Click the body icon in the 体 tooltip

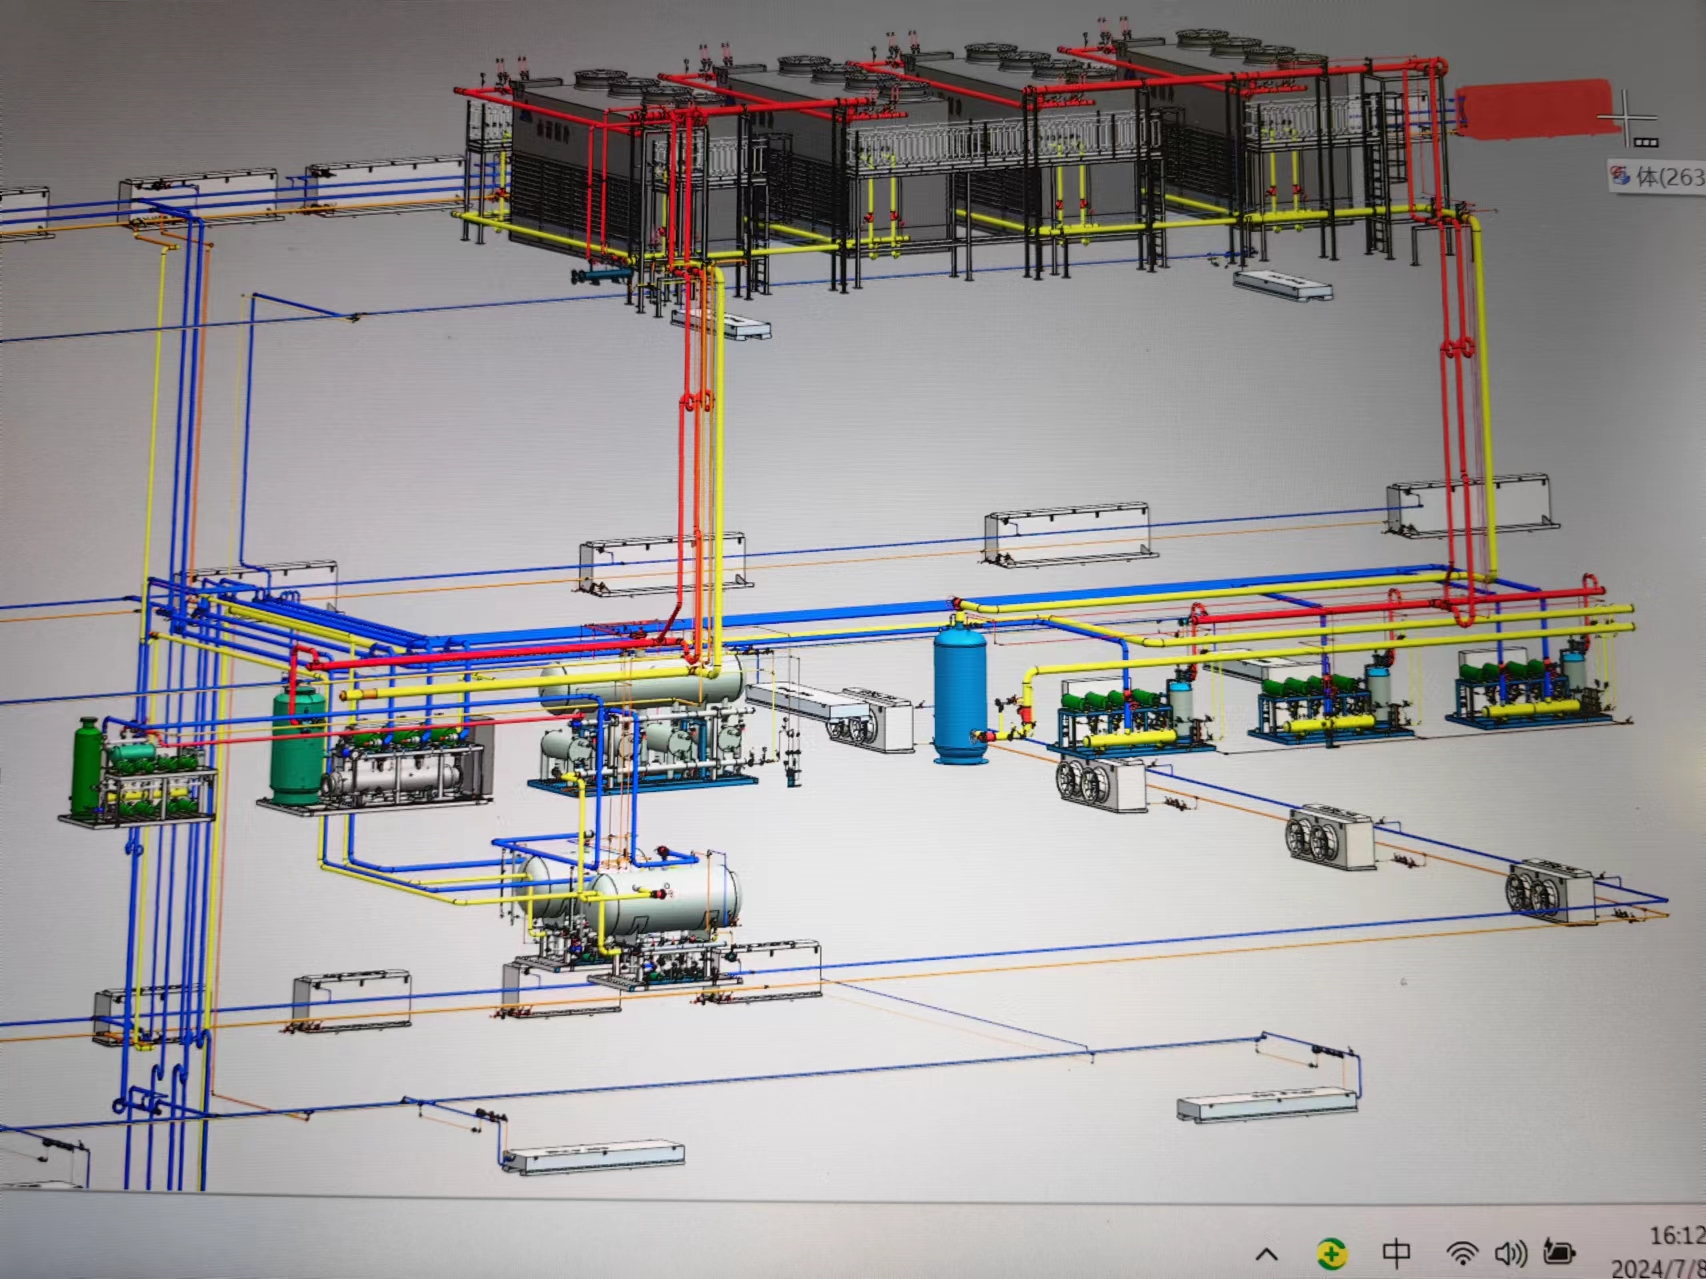pyautogui.click(x=1620, y=177)
